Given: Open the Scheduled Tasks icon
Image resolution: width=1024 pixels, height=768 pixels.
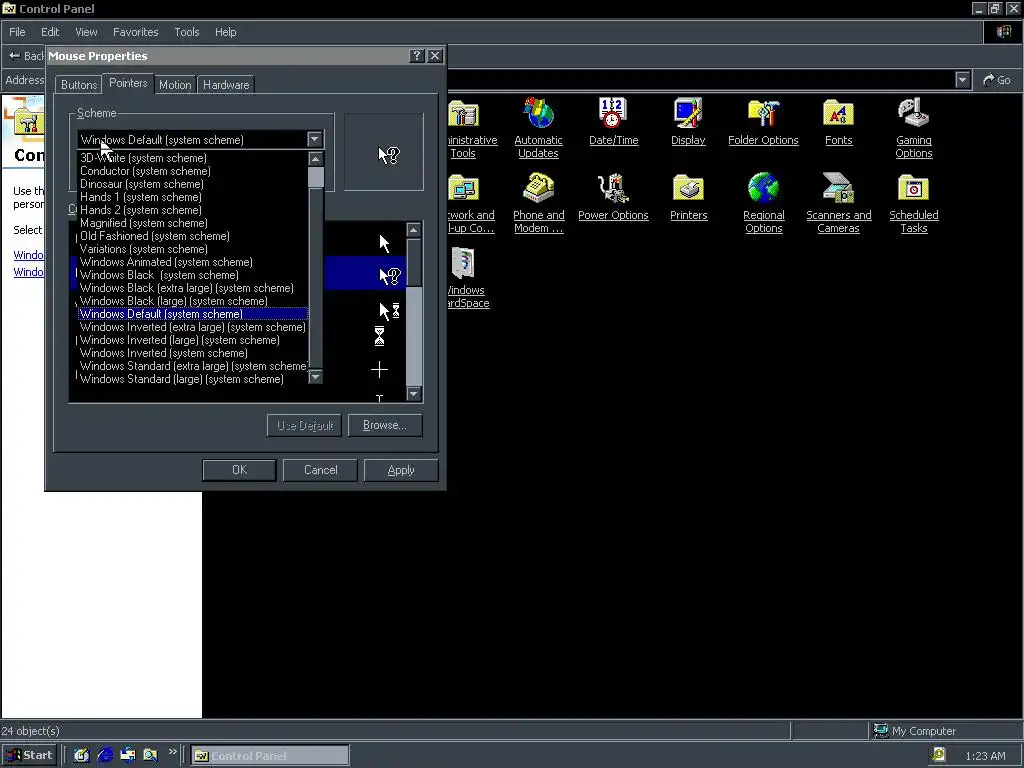Looking at the screenshot, I should pos(913,188).
